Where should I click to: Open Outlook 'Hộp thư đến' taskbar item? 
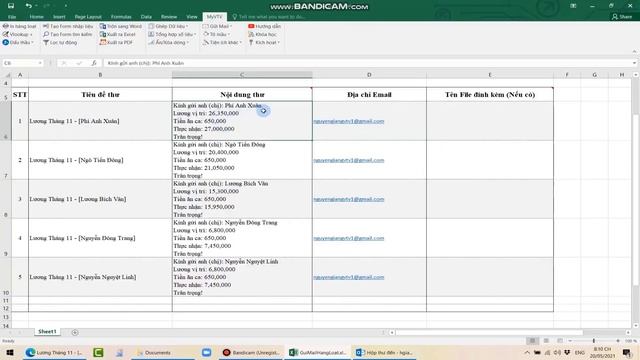click(384, 352)
